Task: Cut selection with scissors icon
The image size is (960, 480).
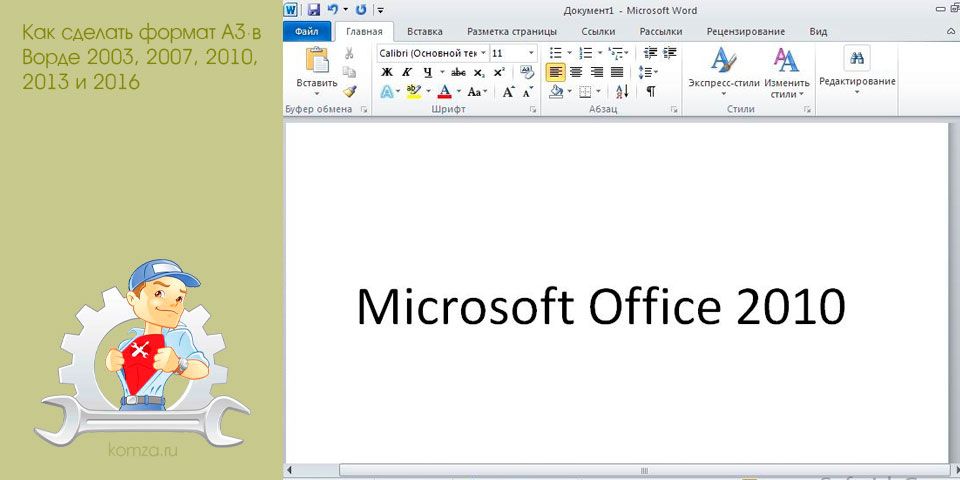Action: pyautogui.click(x=349, y=53)
